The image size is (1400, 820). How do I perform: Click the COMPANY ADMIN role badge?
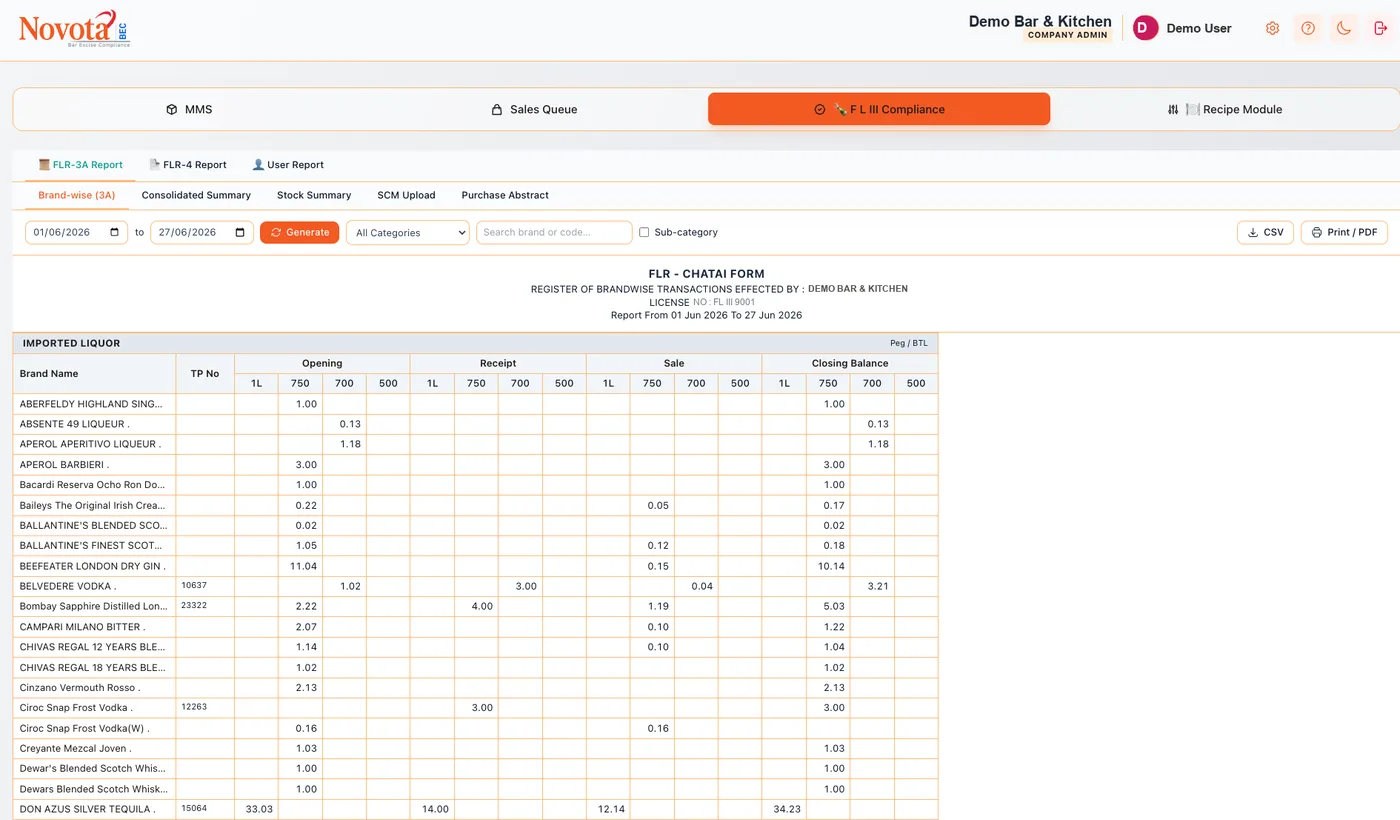pyautogui.click(x=1068, y=35)
